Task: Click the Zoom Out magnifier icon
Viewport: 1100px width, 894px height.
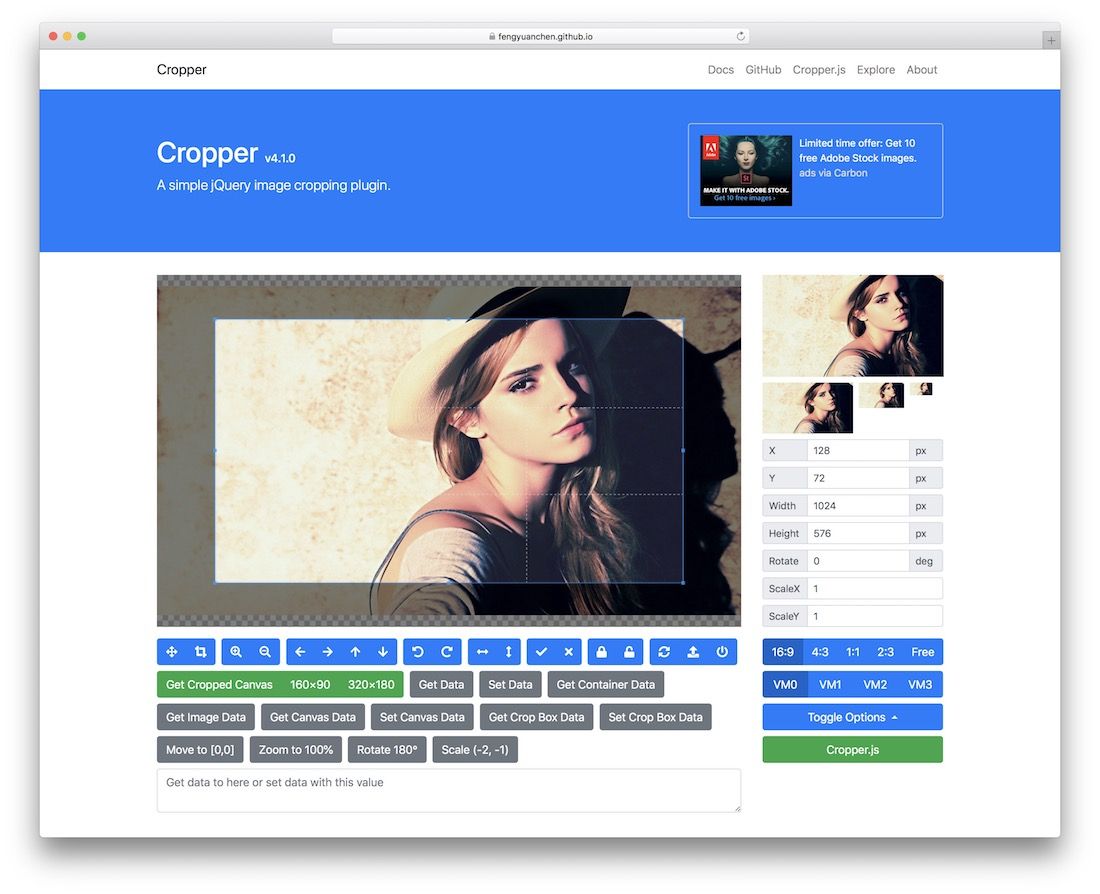Action: pyautogui.click(x=265, y=652)
